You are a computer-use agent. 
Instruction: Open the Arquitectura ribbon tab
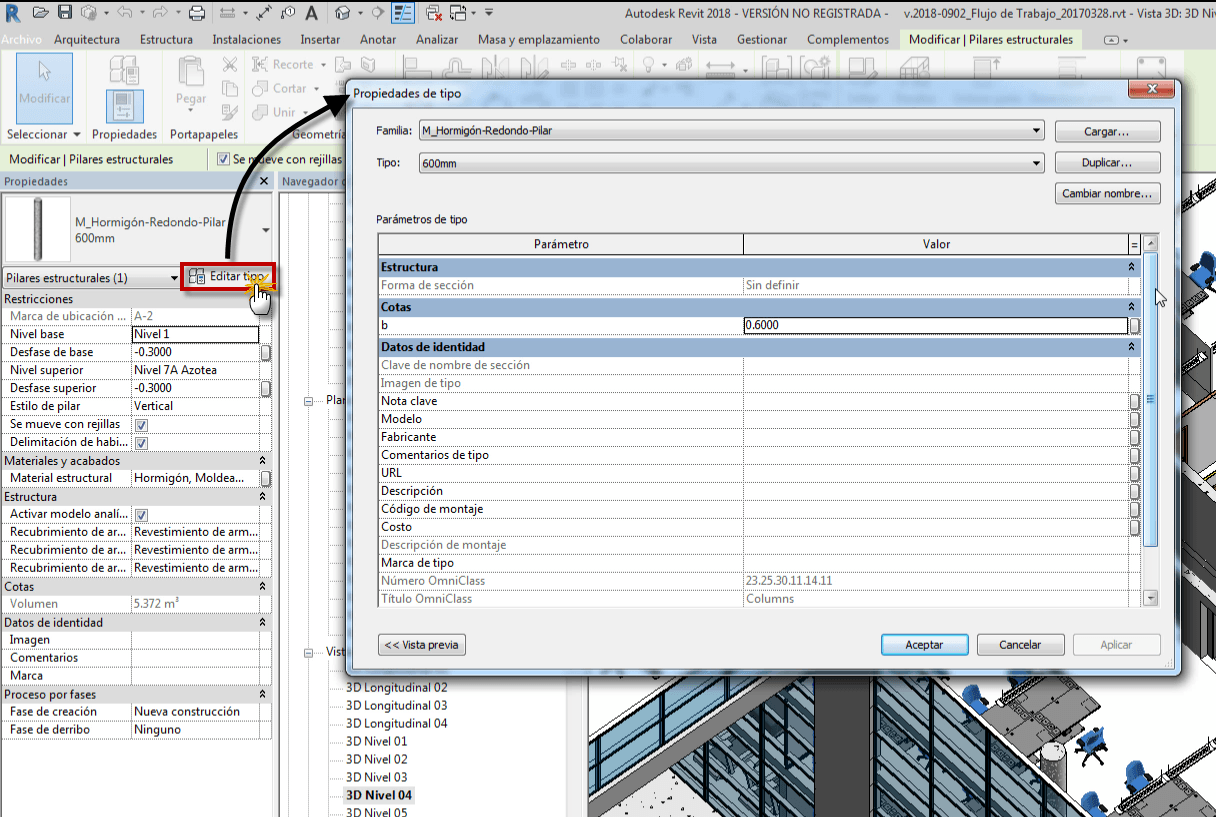87,40
